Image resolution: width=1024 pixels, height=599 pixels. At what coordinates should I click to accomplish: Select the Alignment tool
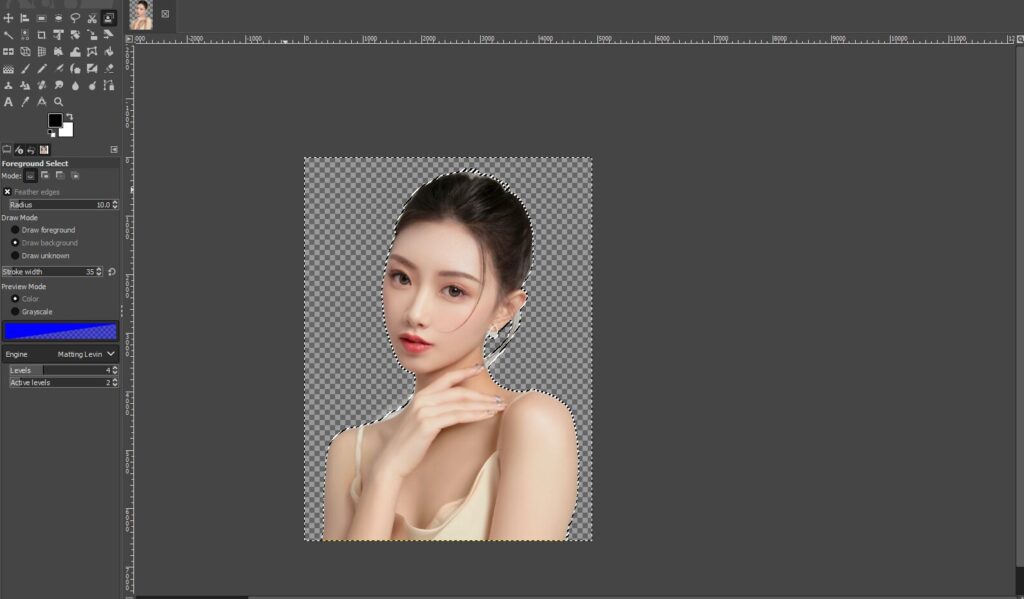(25, 18)
